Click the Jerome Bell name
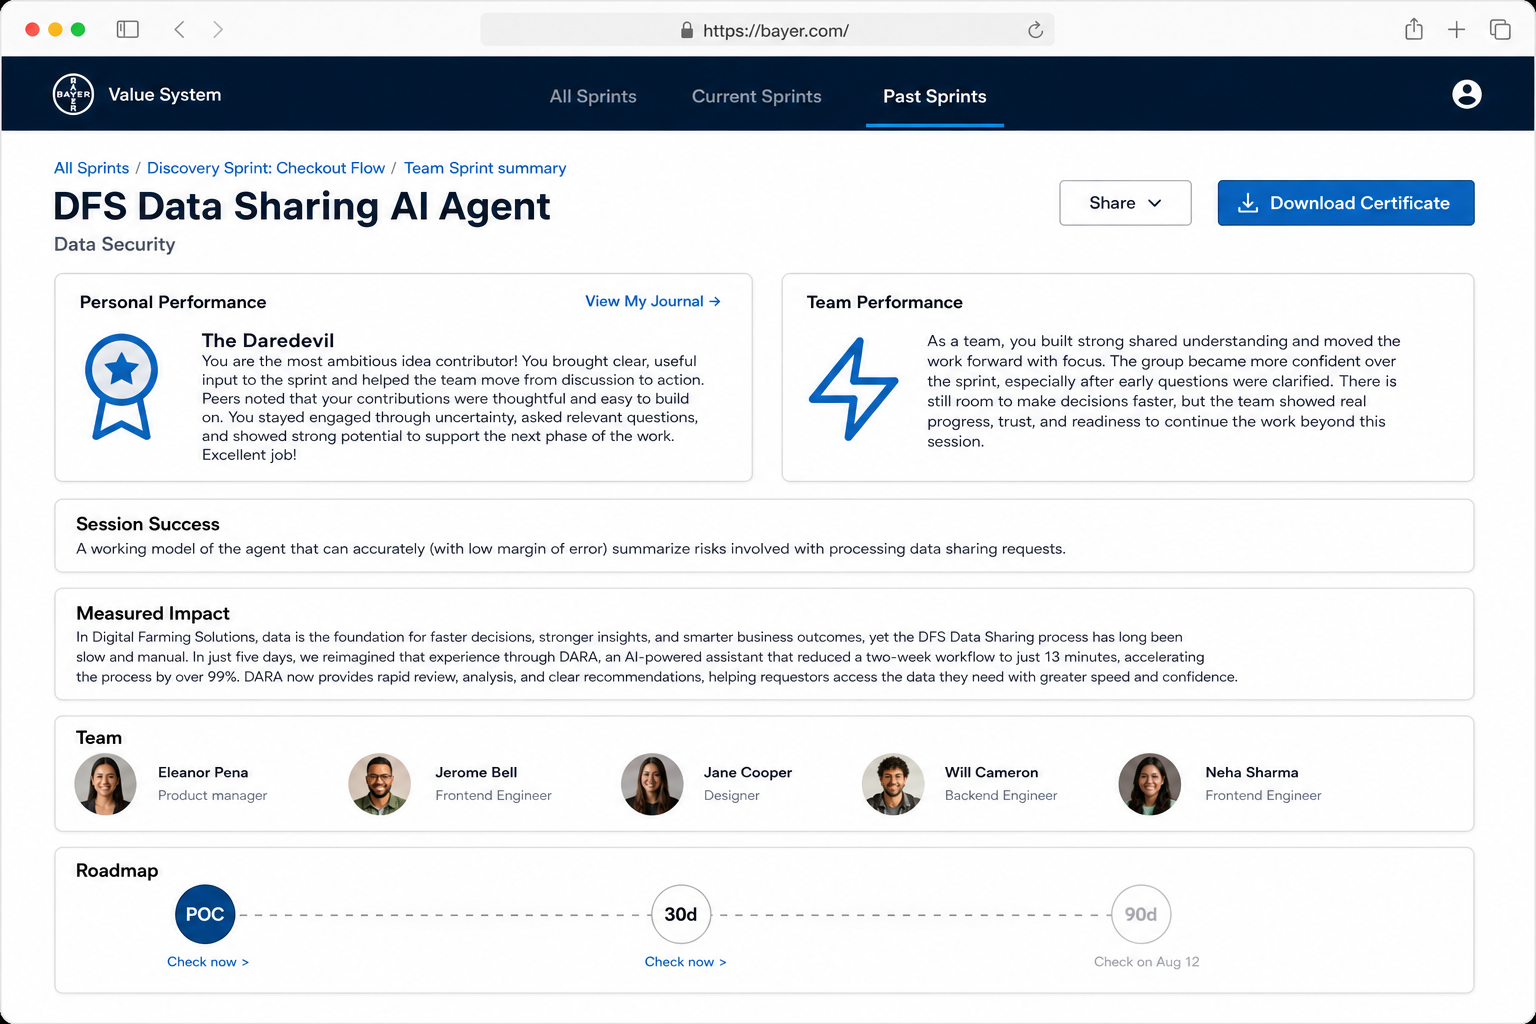This screenshot has height=1024, width=1536. [x=476, y=772]
